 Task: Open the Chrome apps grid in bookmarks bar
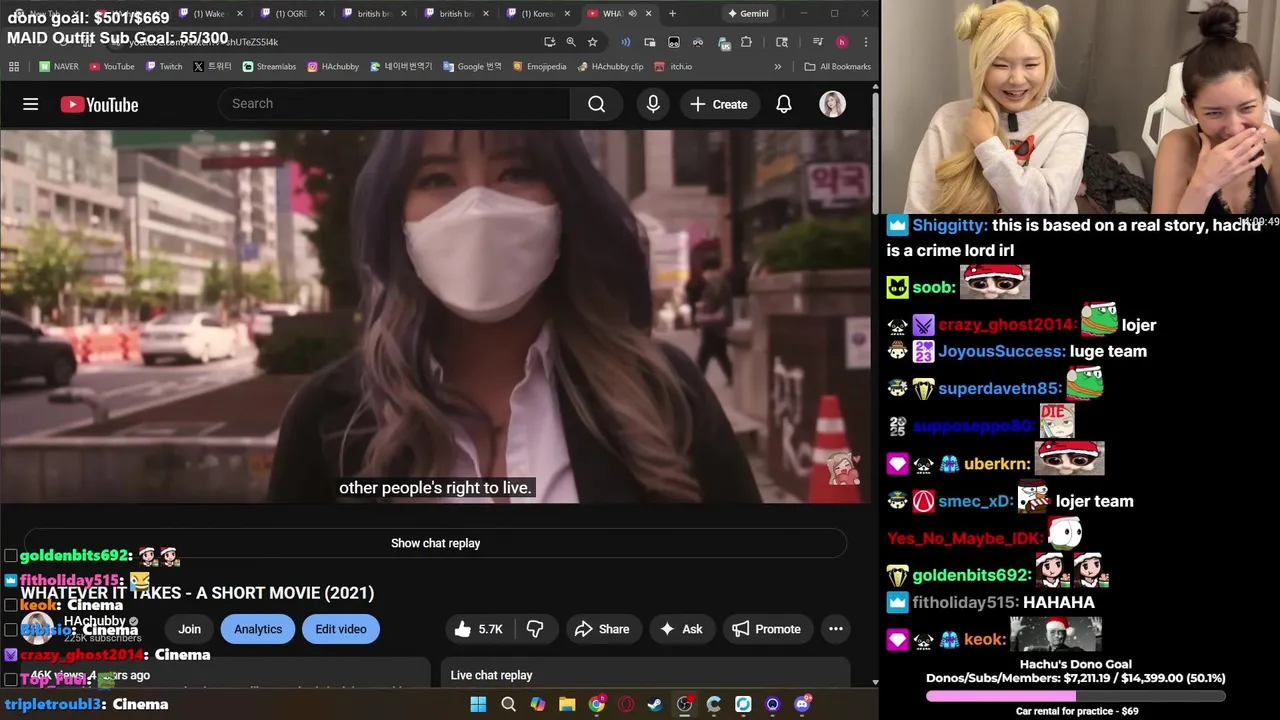tap(14, 67)
